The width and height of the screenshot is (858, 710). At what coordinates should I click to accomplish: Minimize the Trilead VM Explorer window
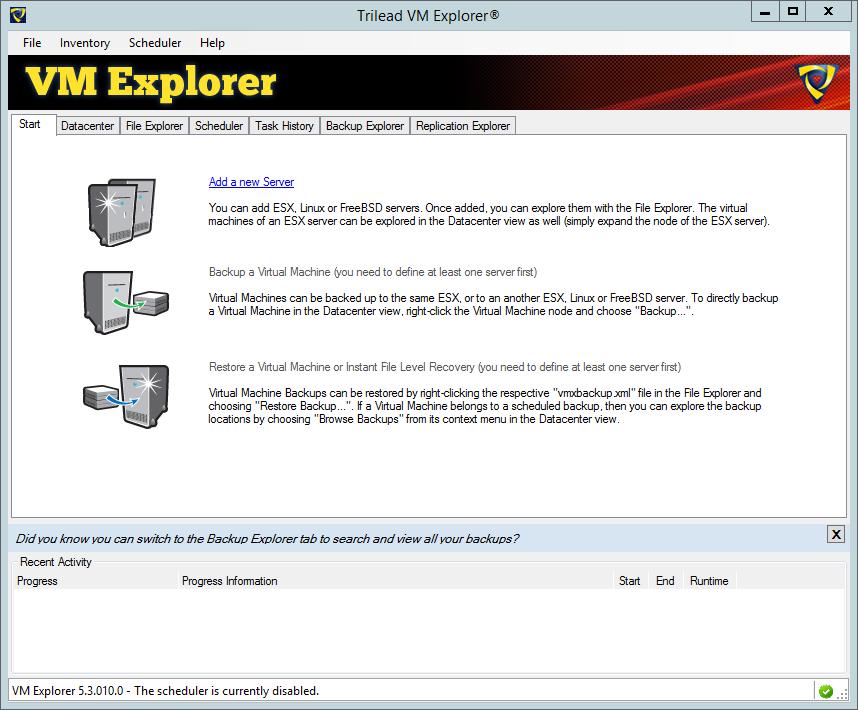[765, 12]
